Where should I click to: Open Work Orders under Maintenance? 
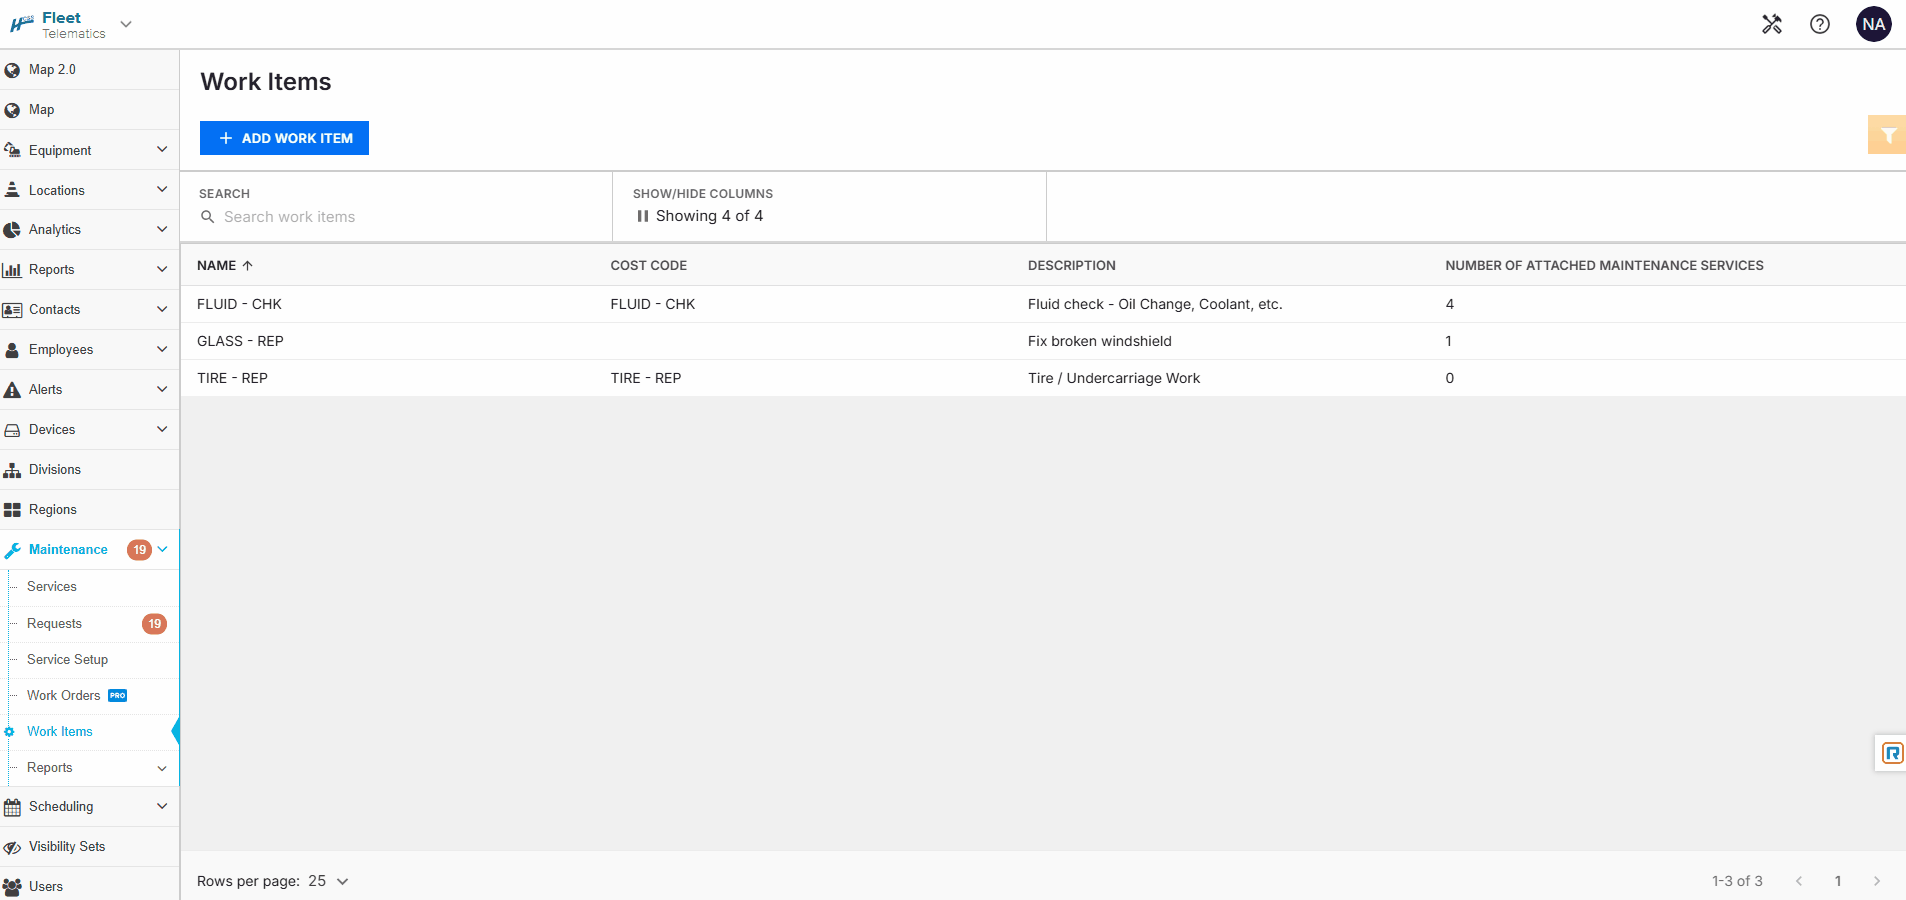(64, 696)
